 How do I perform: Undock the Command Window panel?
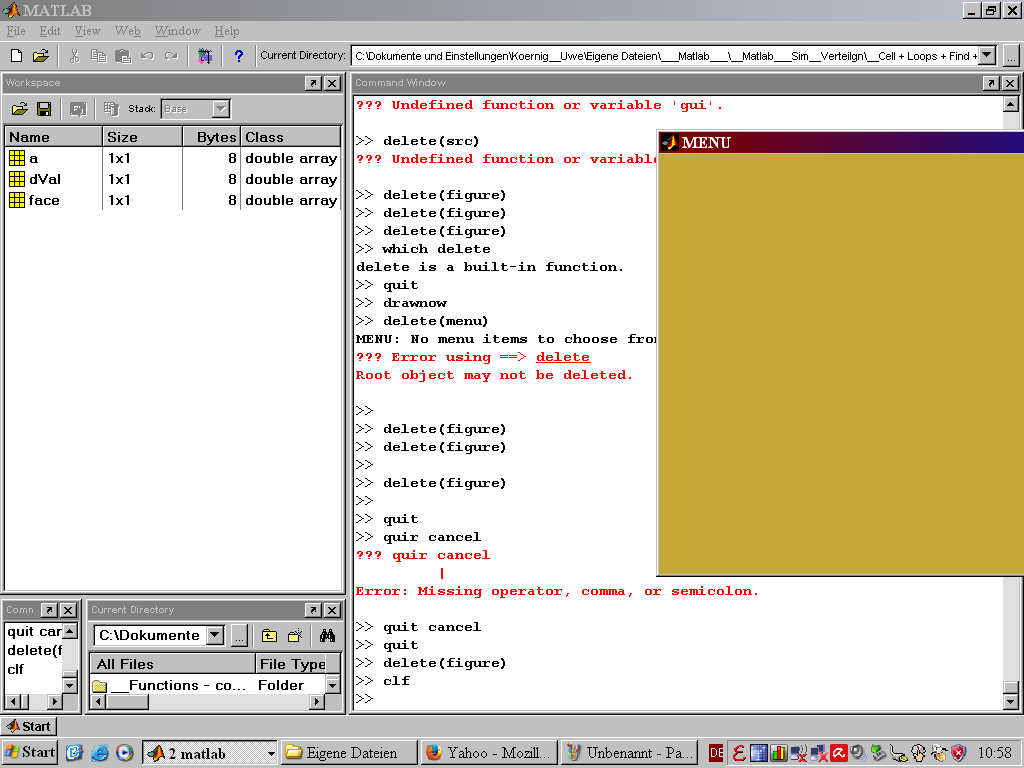[991, 83]
